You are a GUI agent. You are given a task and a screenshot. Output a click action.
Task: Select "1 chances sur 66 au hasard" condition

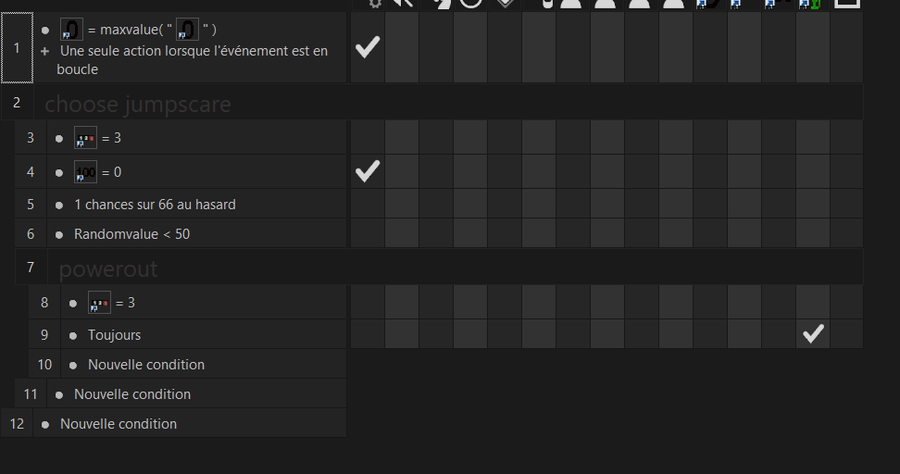[x=155, y=205]
